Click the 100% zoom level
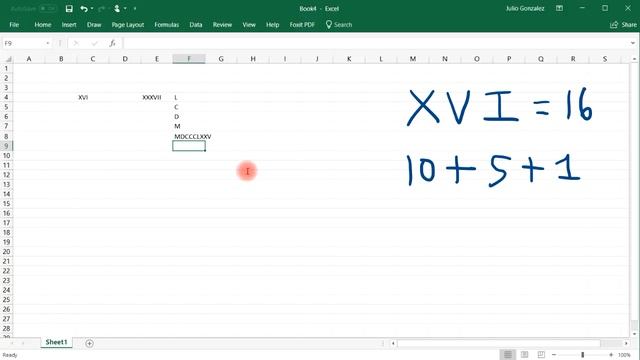The width and height of the screenshot is (640, 360). click(x=624, y=355)
